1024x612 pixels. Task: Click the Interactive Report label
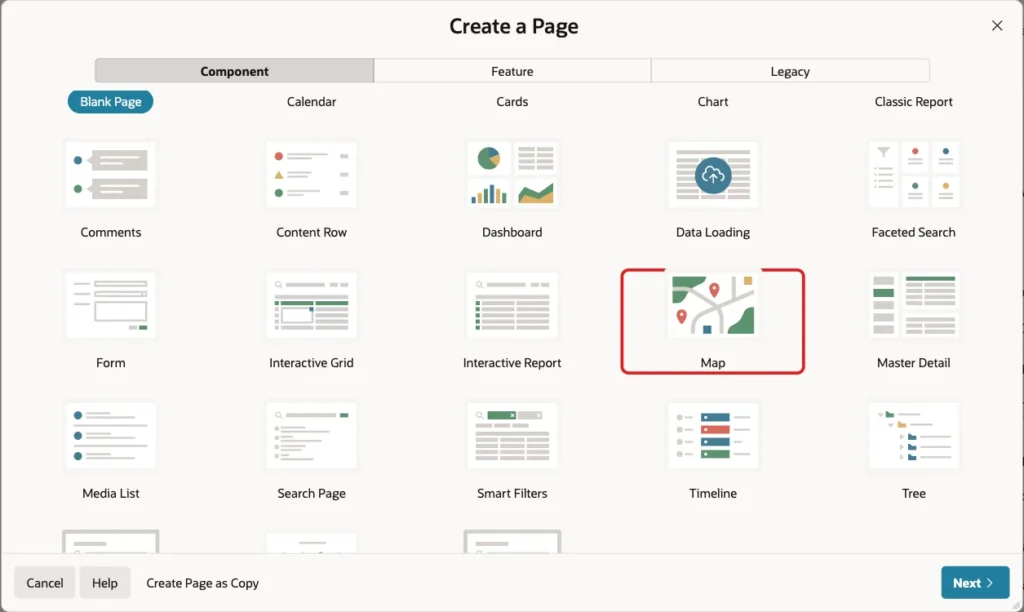512,362
